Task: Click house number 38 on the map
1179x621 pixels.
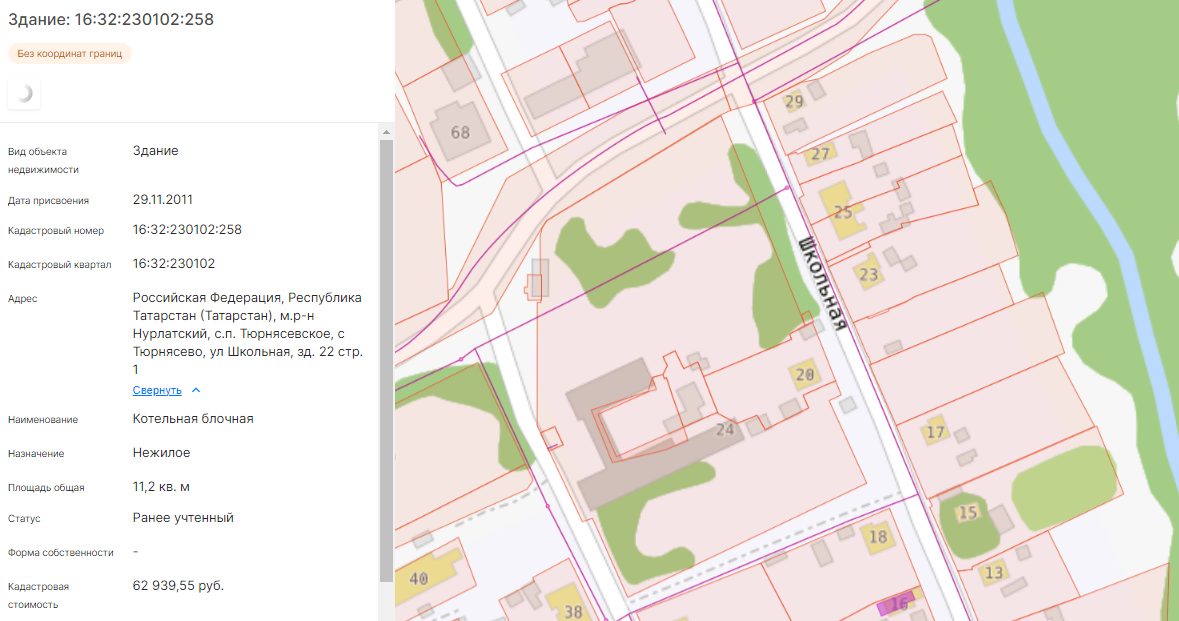Action: [573, 611]
